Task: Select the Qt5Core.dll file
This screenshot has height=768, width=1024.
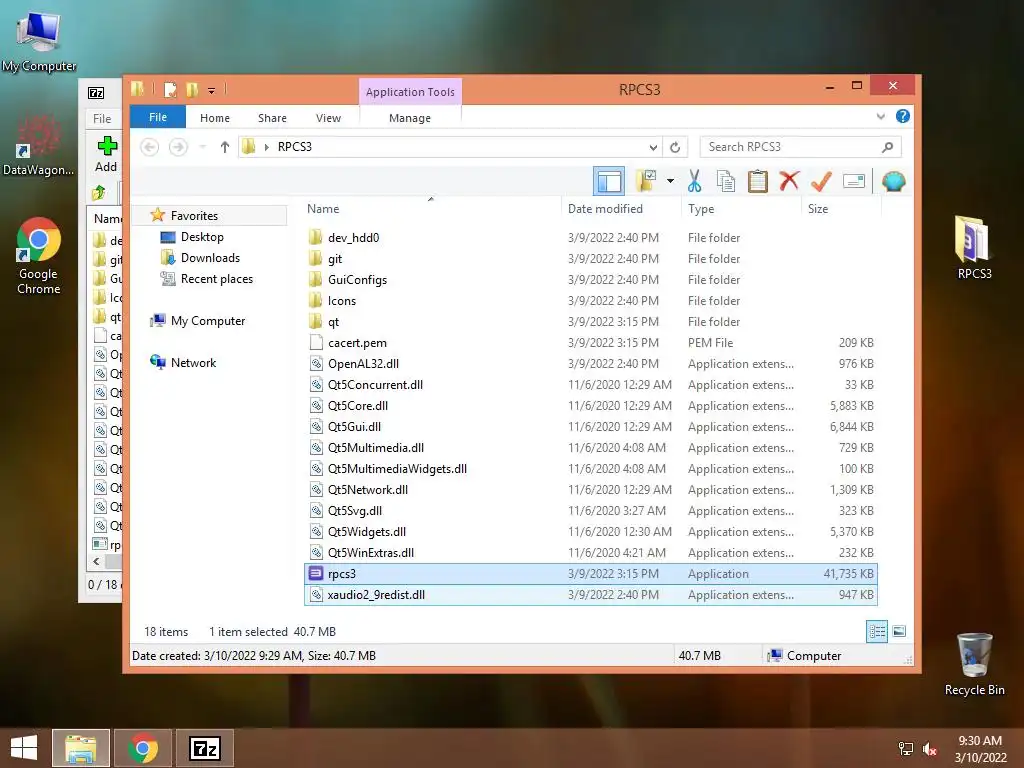Action: tap(591, 406)
